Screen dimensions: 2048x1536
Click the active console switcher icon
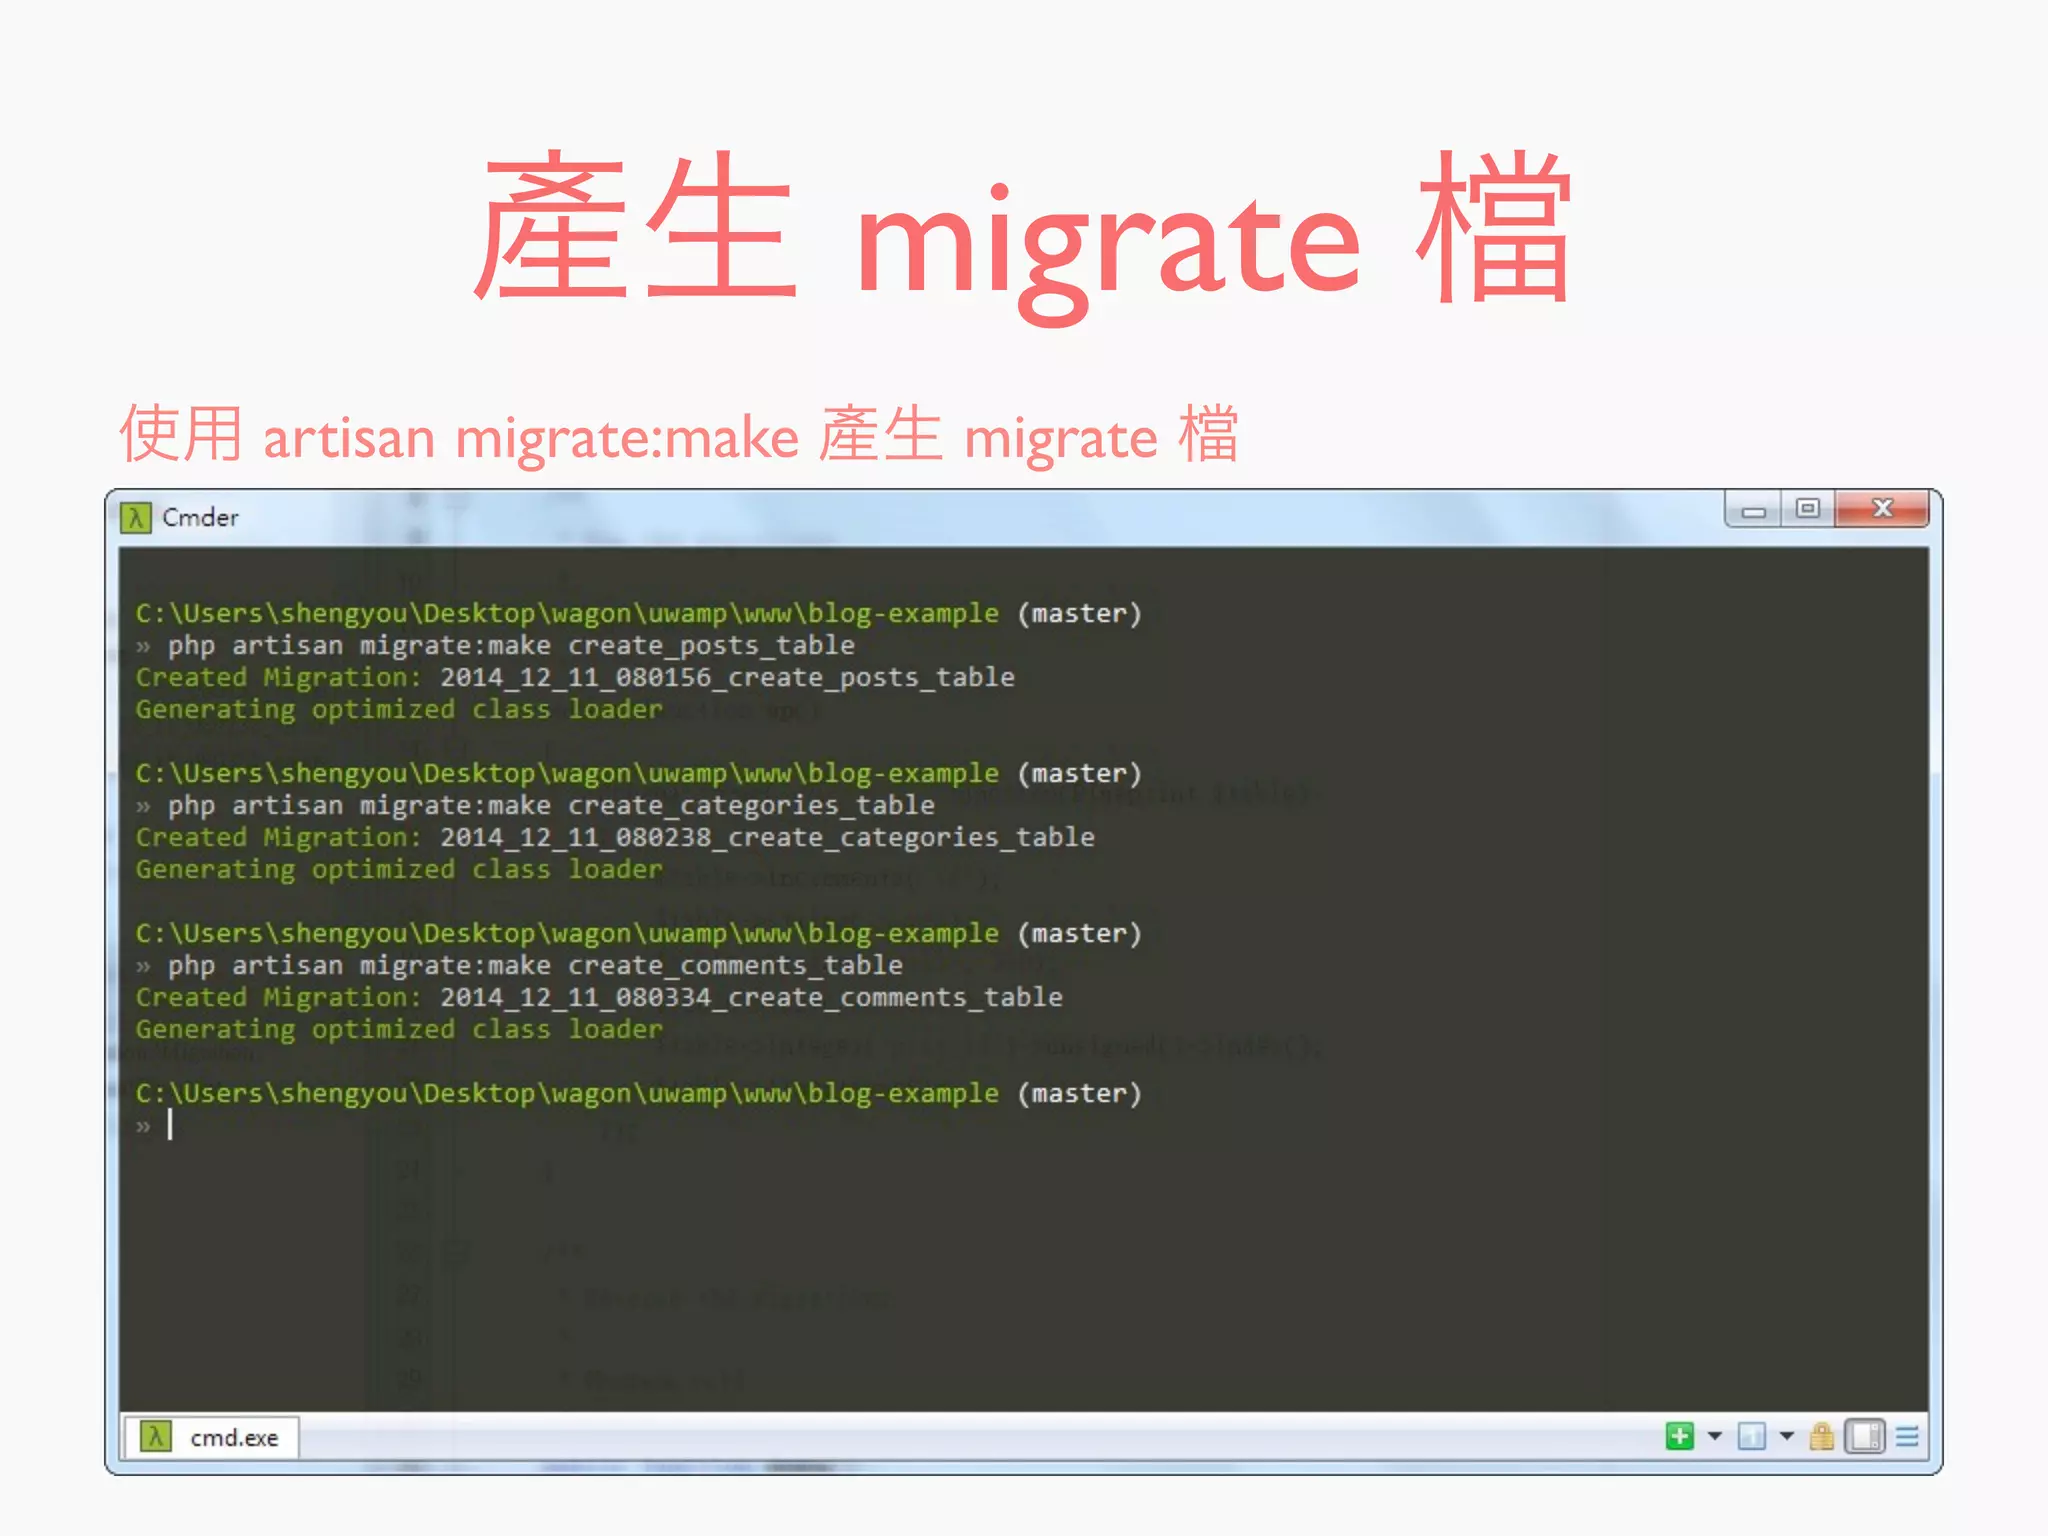point(1751,1436)
